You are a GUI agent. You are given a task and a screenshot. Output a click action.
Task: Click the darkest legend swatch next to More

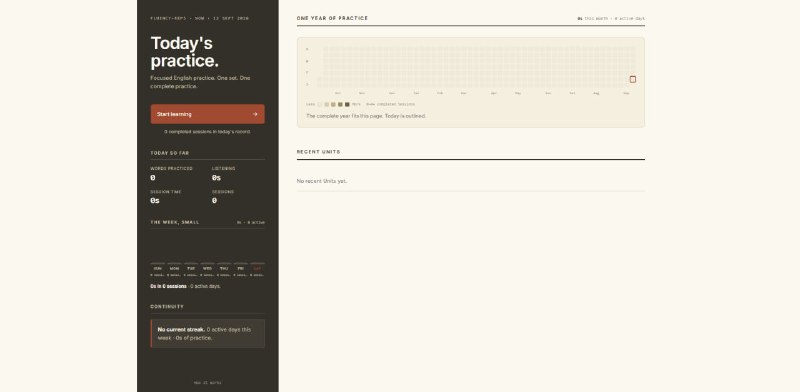click(x=347, y=104)
